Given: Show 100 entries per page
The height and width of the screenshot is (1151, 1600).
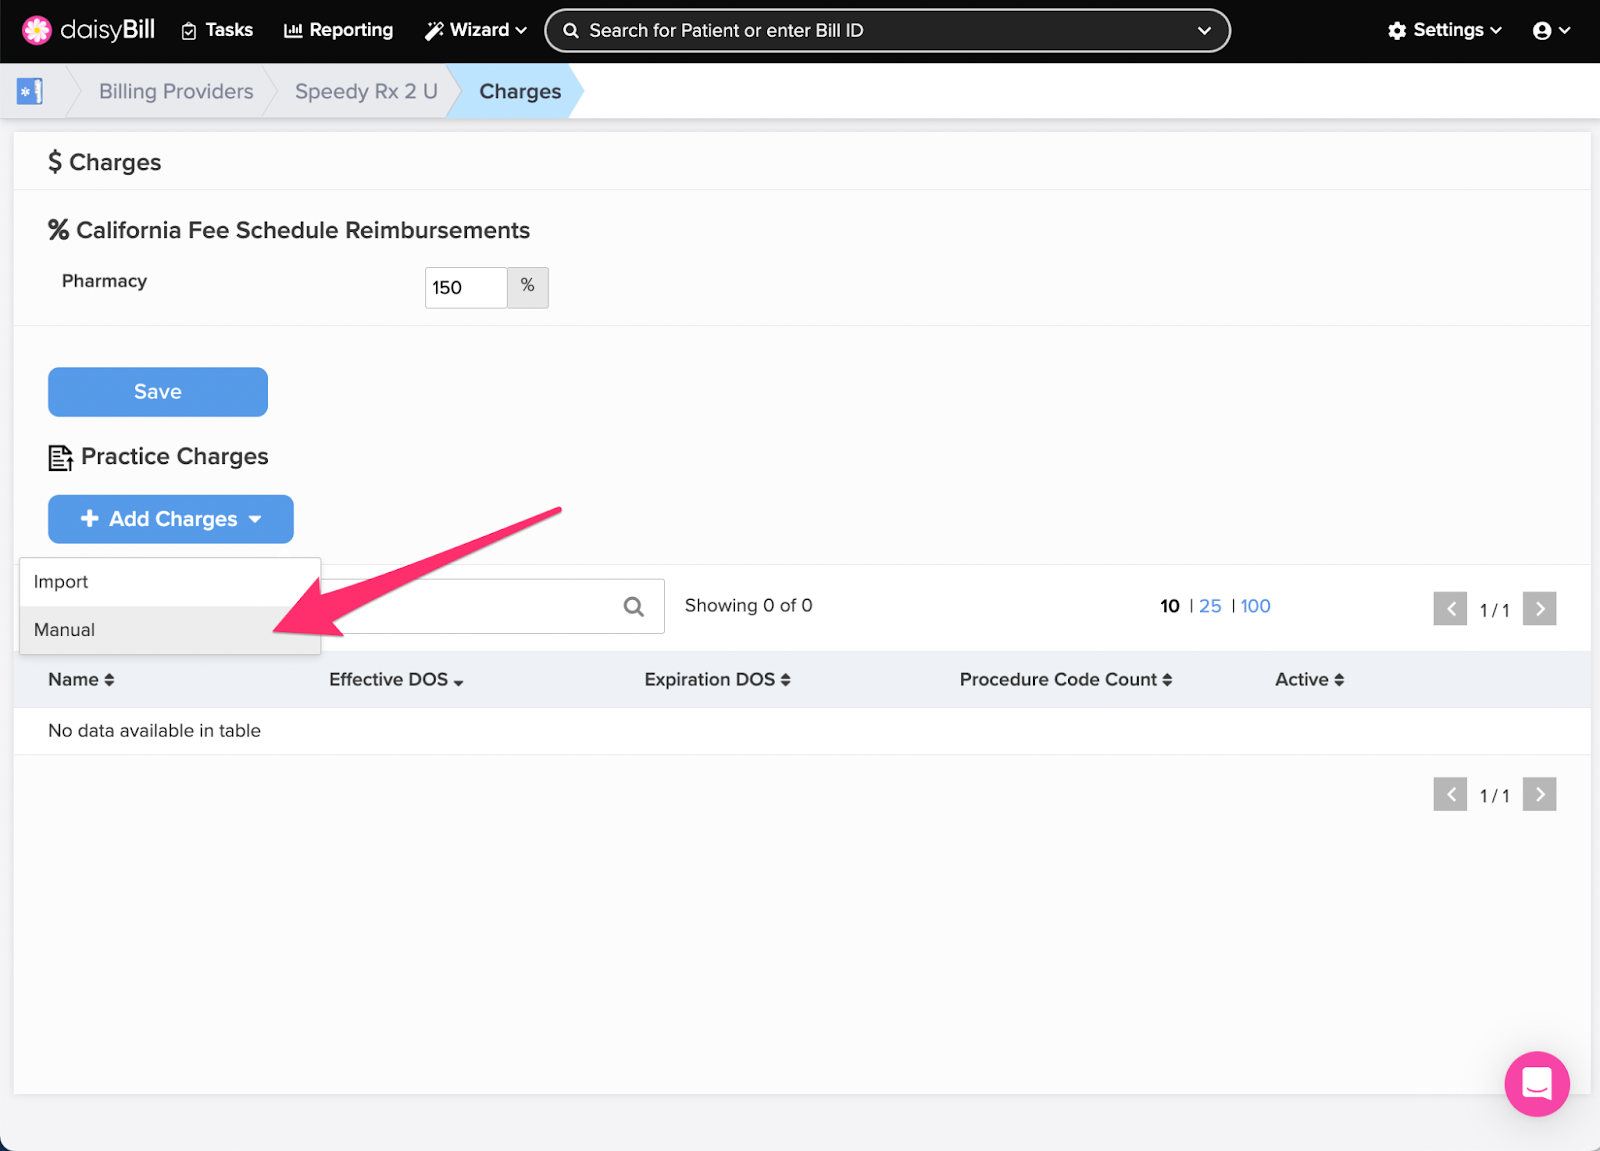Looking at the screenshot, I should [1256, 606].
